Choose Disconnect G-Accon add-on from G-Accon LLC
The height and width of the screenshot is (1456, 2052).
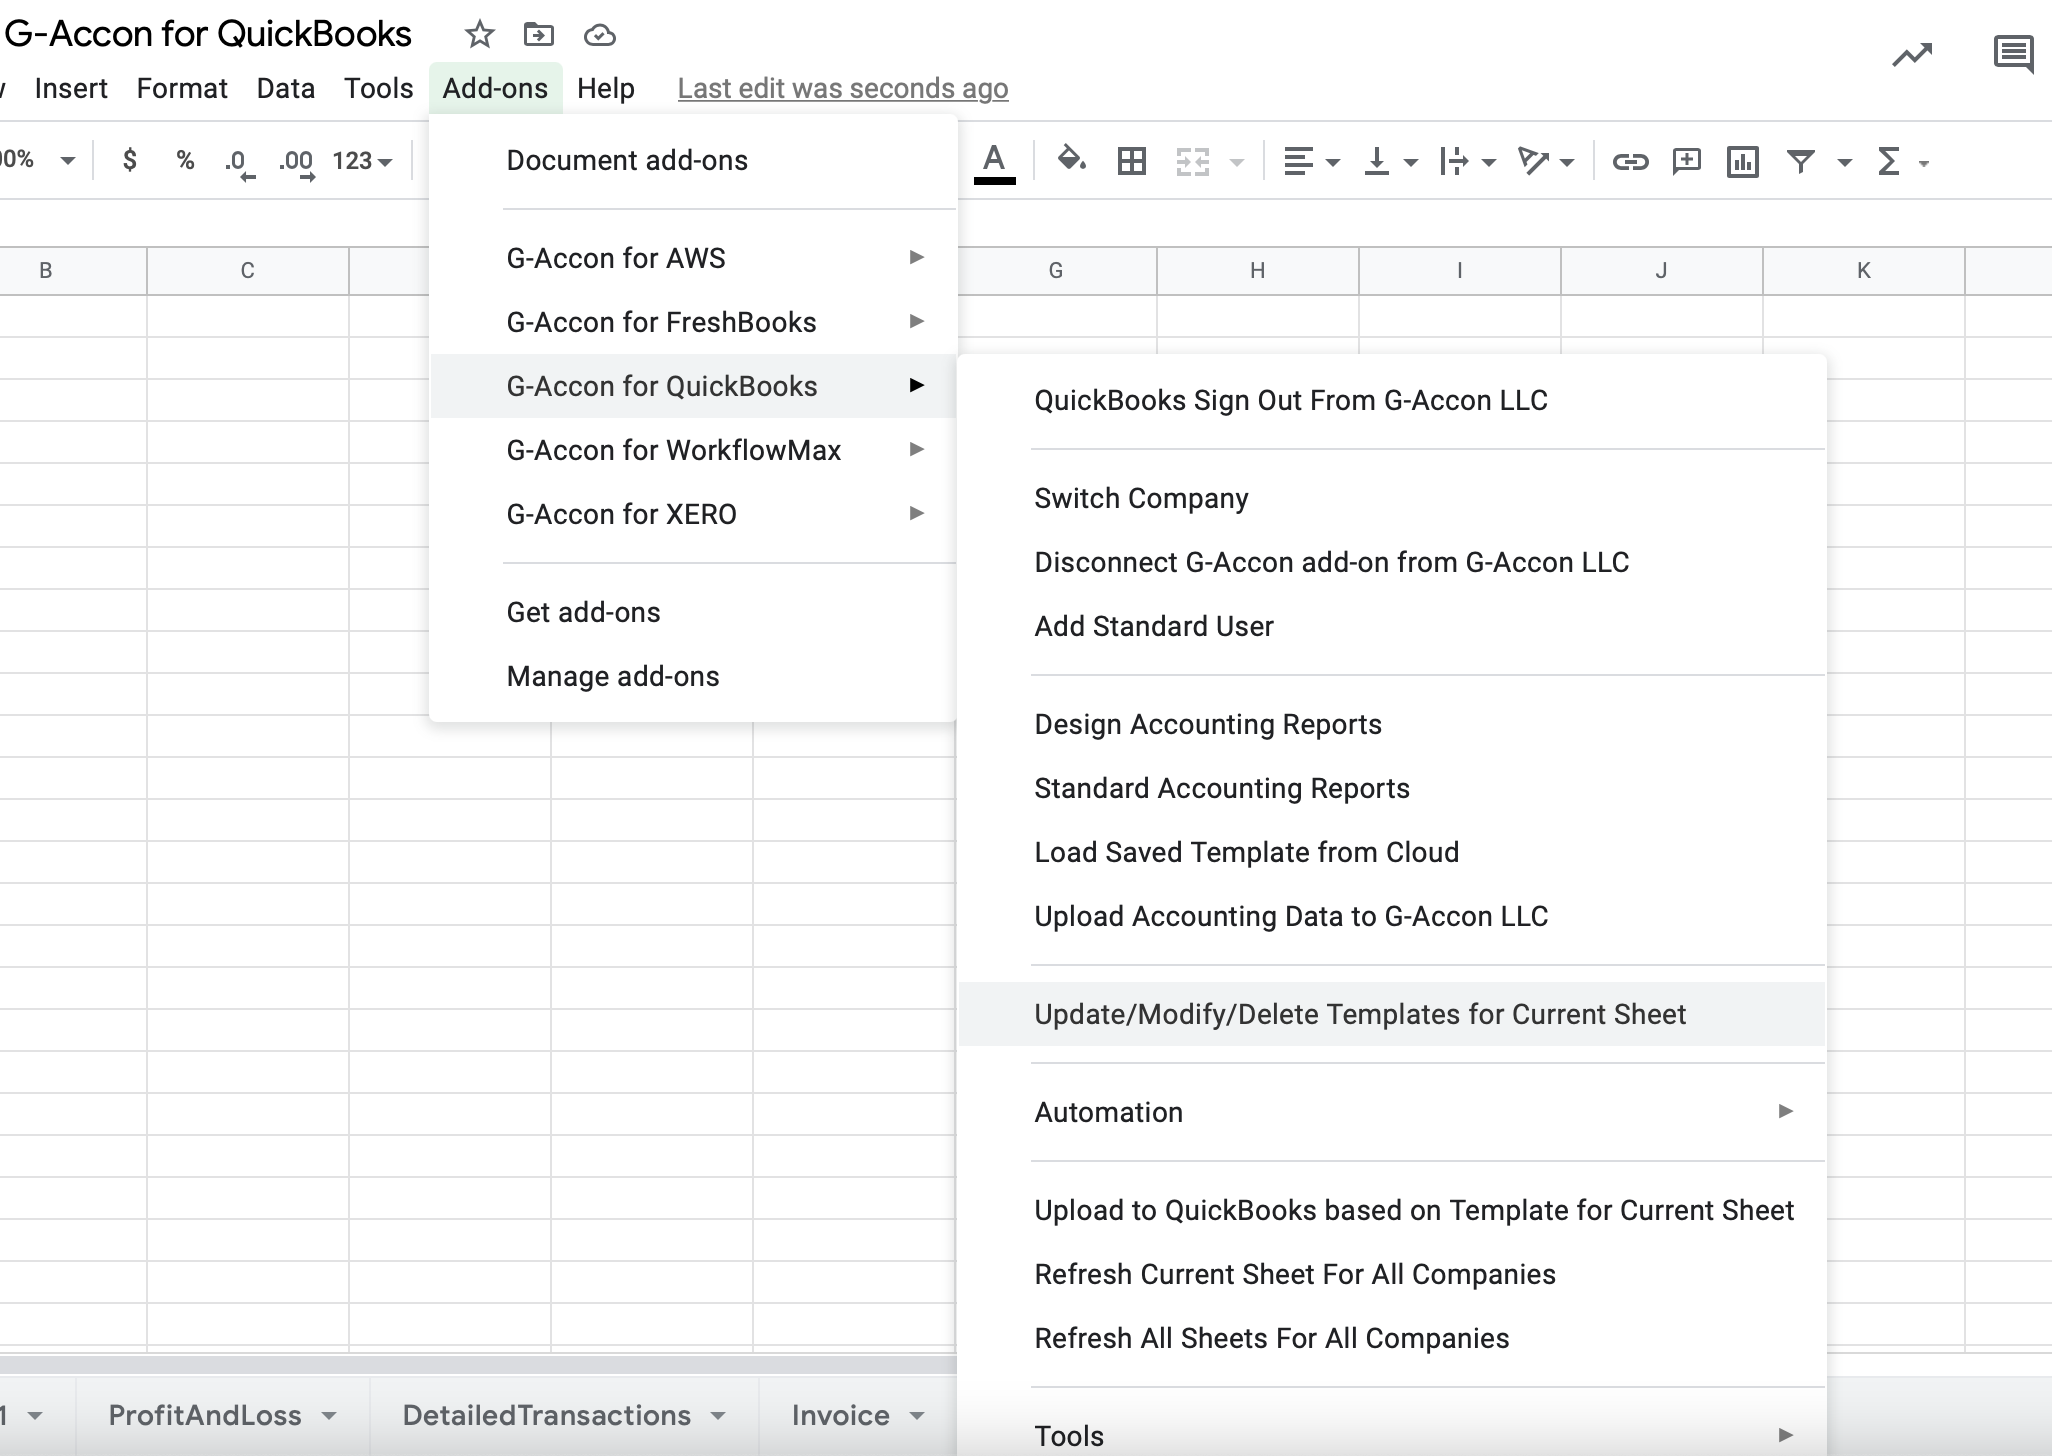click(1392, 562)
